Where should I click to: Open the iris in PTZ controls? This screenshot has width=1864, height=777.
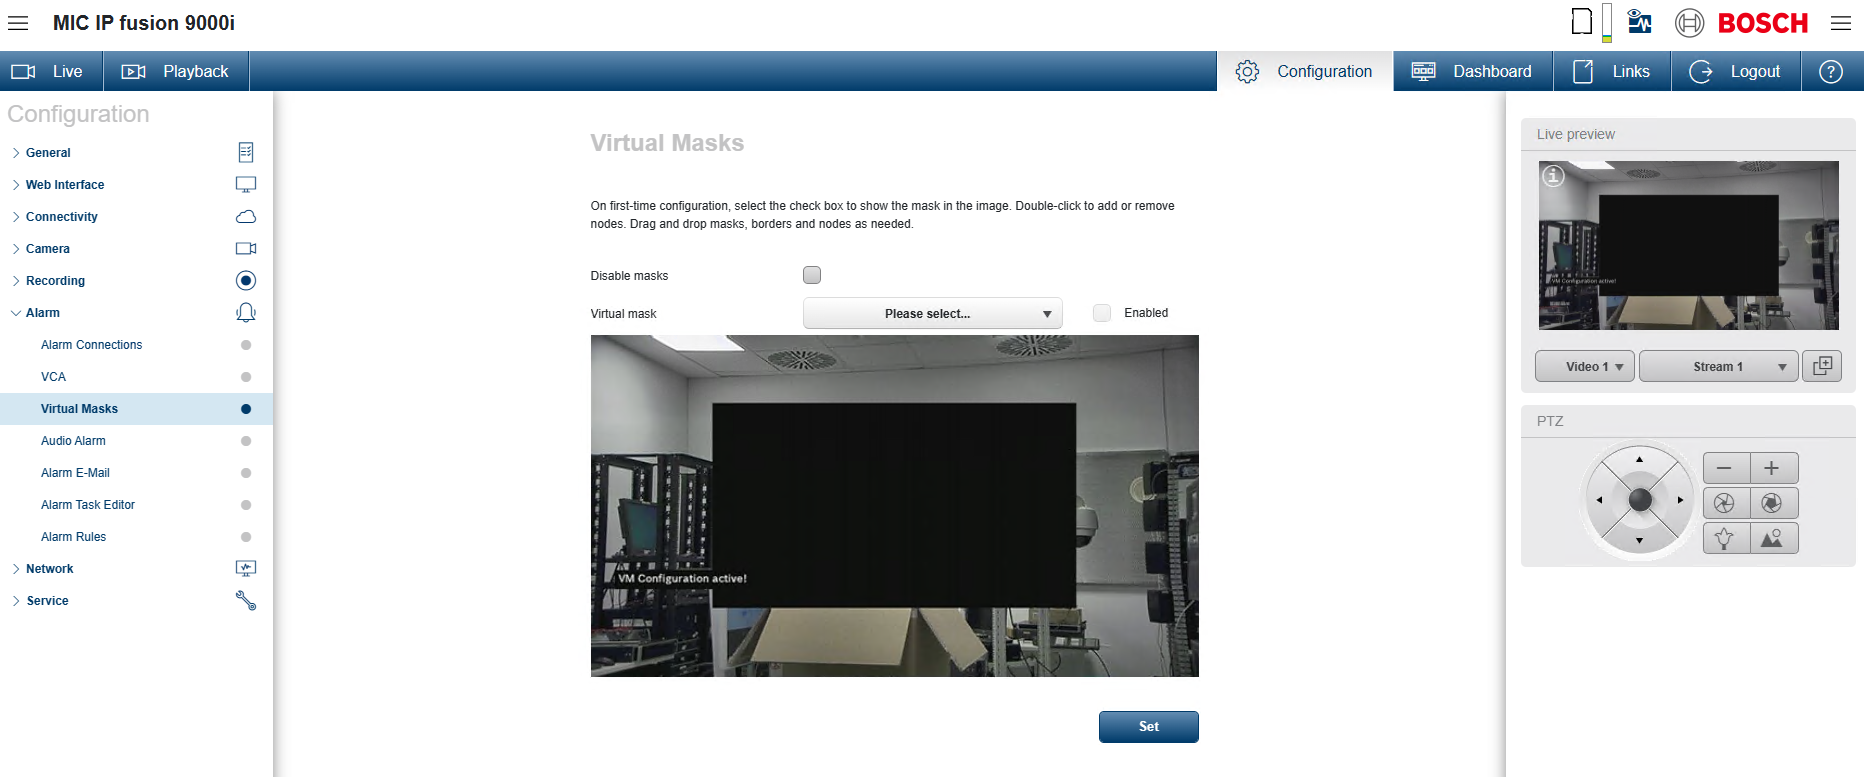[x=1774, y=503]
